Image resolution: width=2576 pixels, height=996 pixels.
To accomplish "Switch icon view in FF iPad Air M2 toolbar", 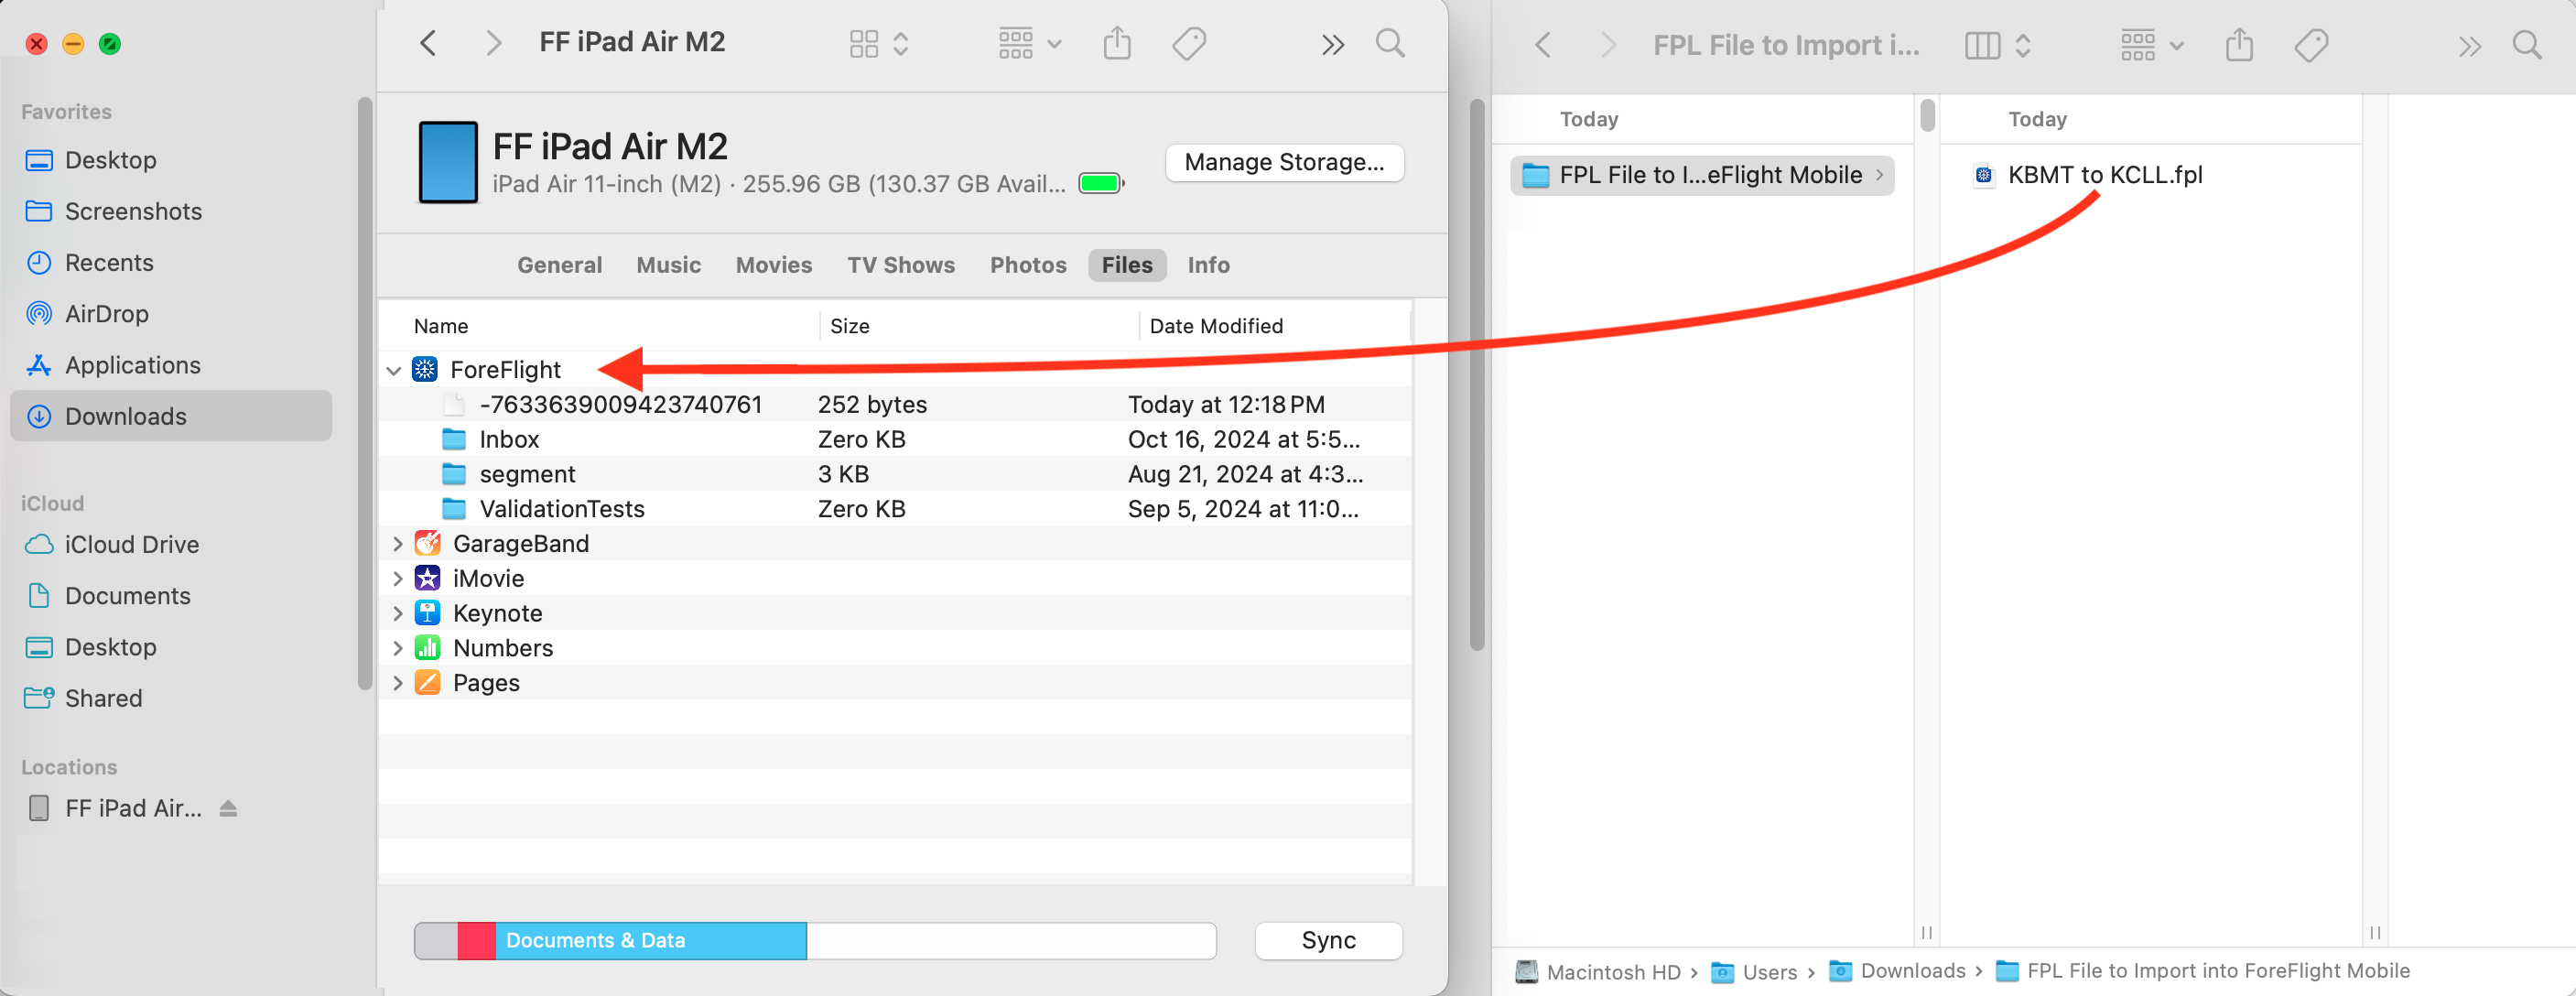I will pos(878,44).
